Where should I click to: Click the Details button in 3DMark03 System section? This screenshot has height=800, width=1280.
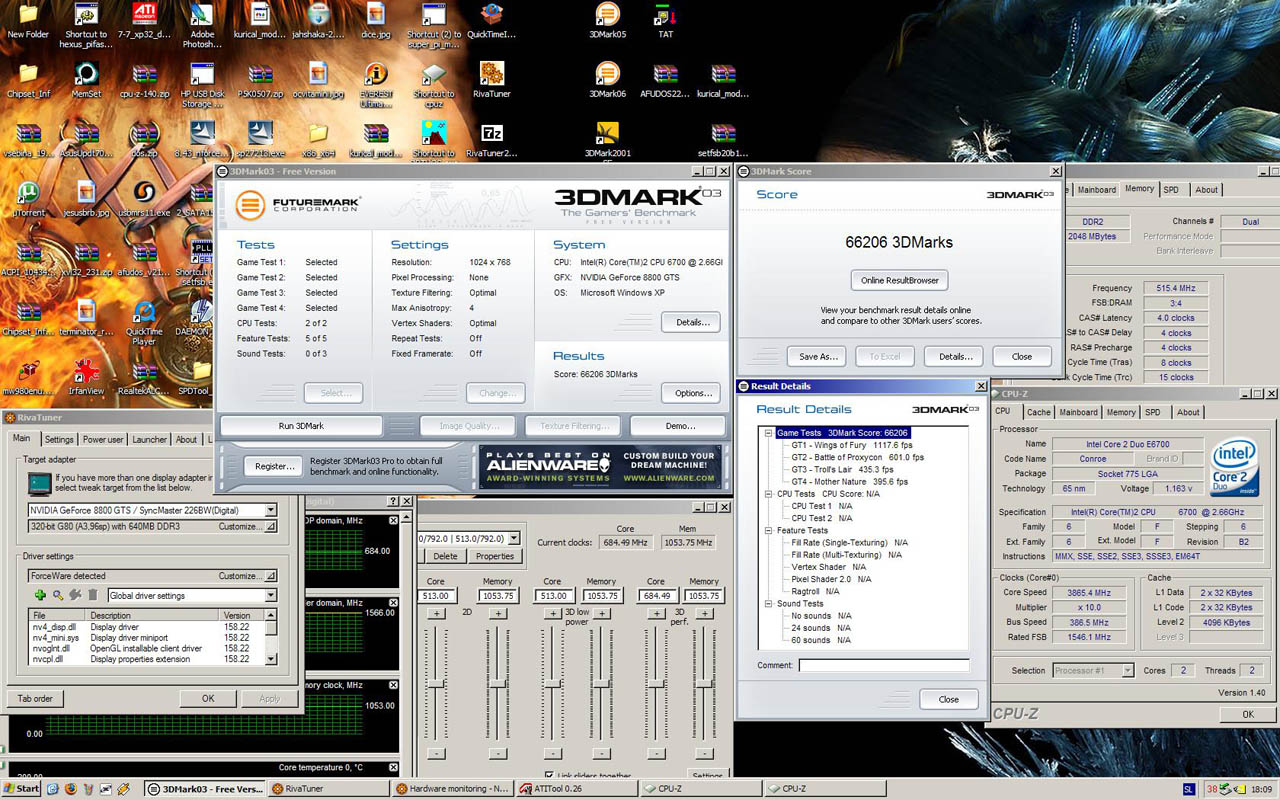click(x=690, y=322)
